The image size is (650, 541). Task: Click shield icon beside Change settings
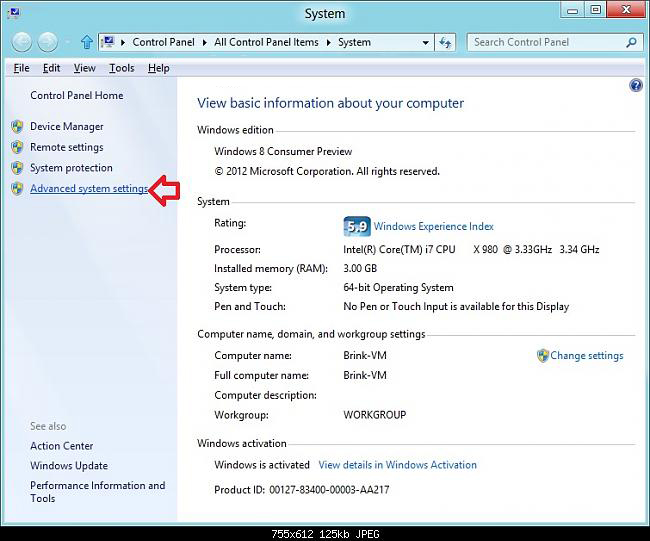(543, 356)
